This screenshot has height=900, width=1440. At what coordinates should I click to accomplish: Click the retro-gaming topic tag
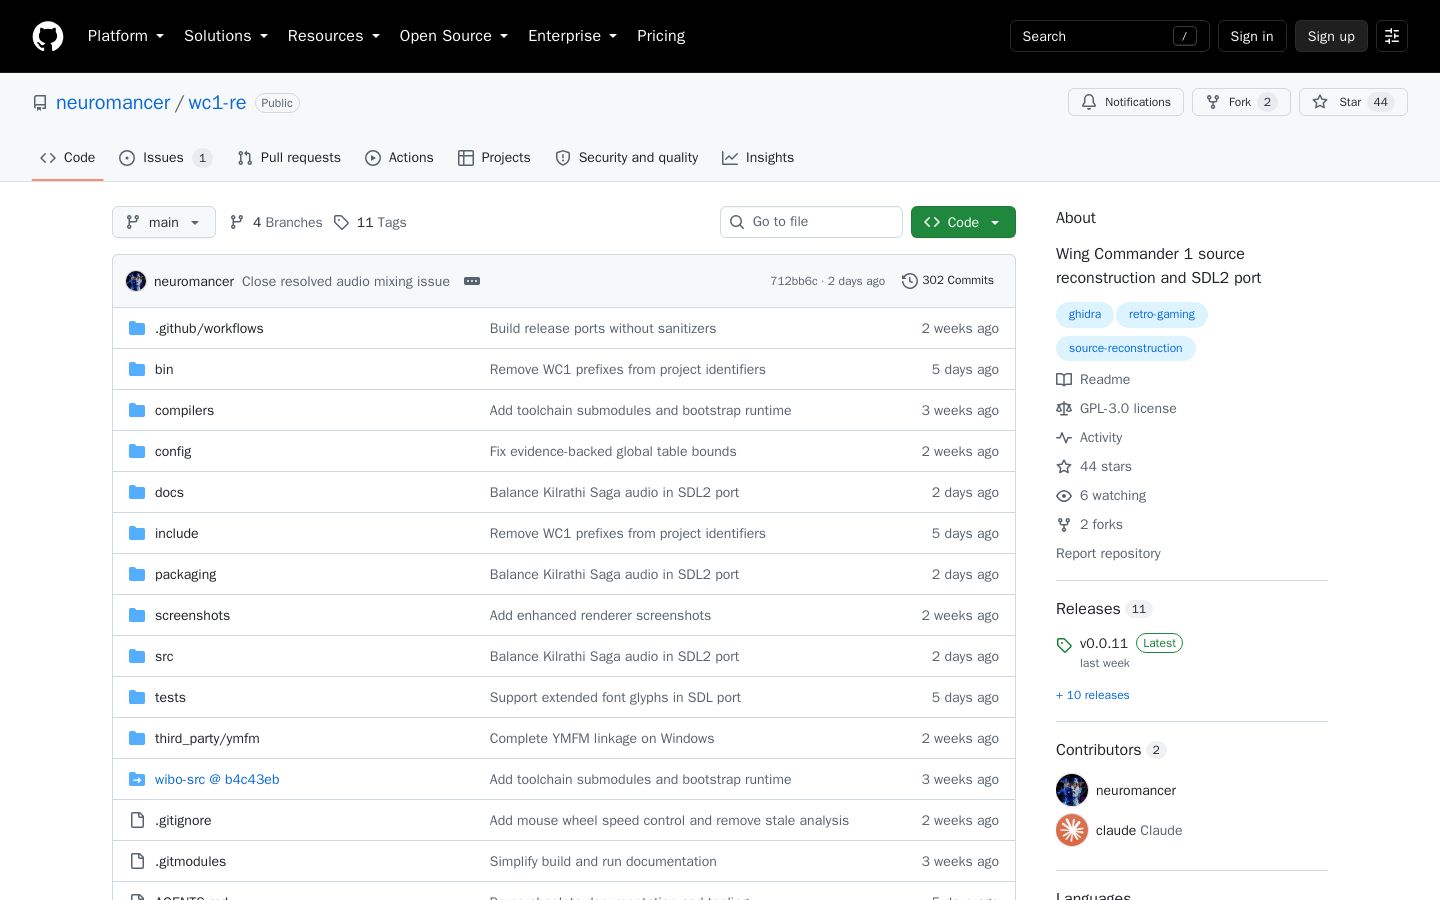tap(1162, 314)
